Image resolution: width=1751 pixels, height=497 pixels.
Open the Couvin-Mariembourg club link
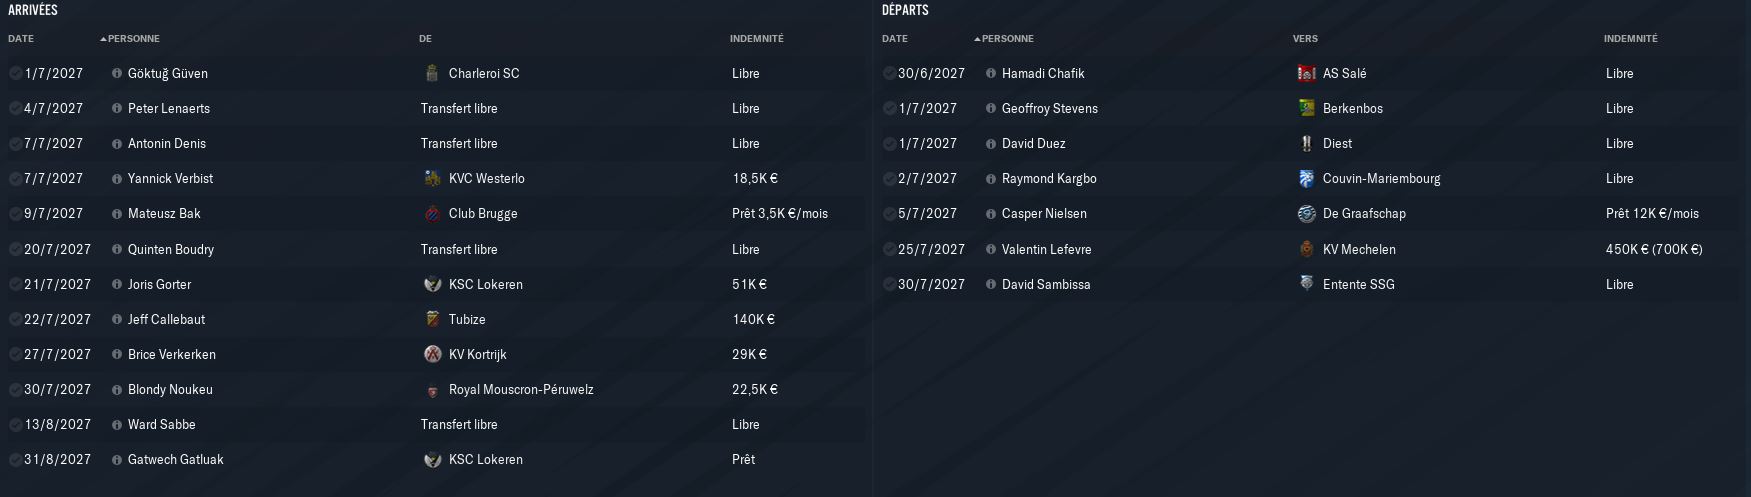pyautogui.click(x=1381, y=178)
